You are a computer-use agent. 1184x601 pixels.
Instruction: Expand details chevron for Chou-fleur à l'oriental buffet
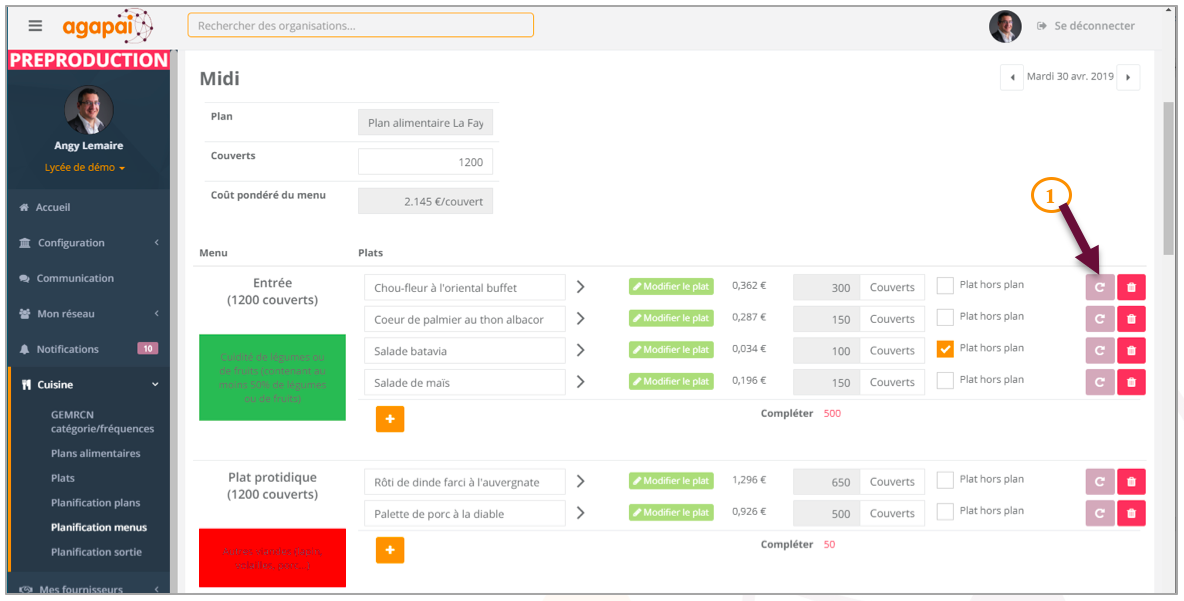click(x=581, y=287)
